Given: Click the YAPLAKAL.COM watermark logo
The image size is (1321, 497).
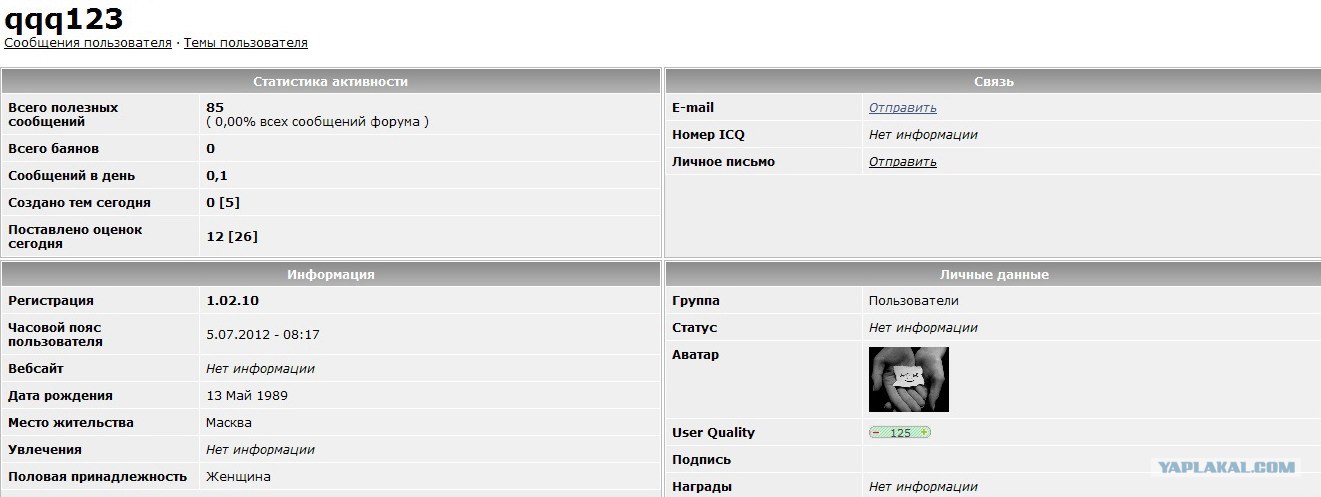Looking at the screenshot, I should (1226, 466).
